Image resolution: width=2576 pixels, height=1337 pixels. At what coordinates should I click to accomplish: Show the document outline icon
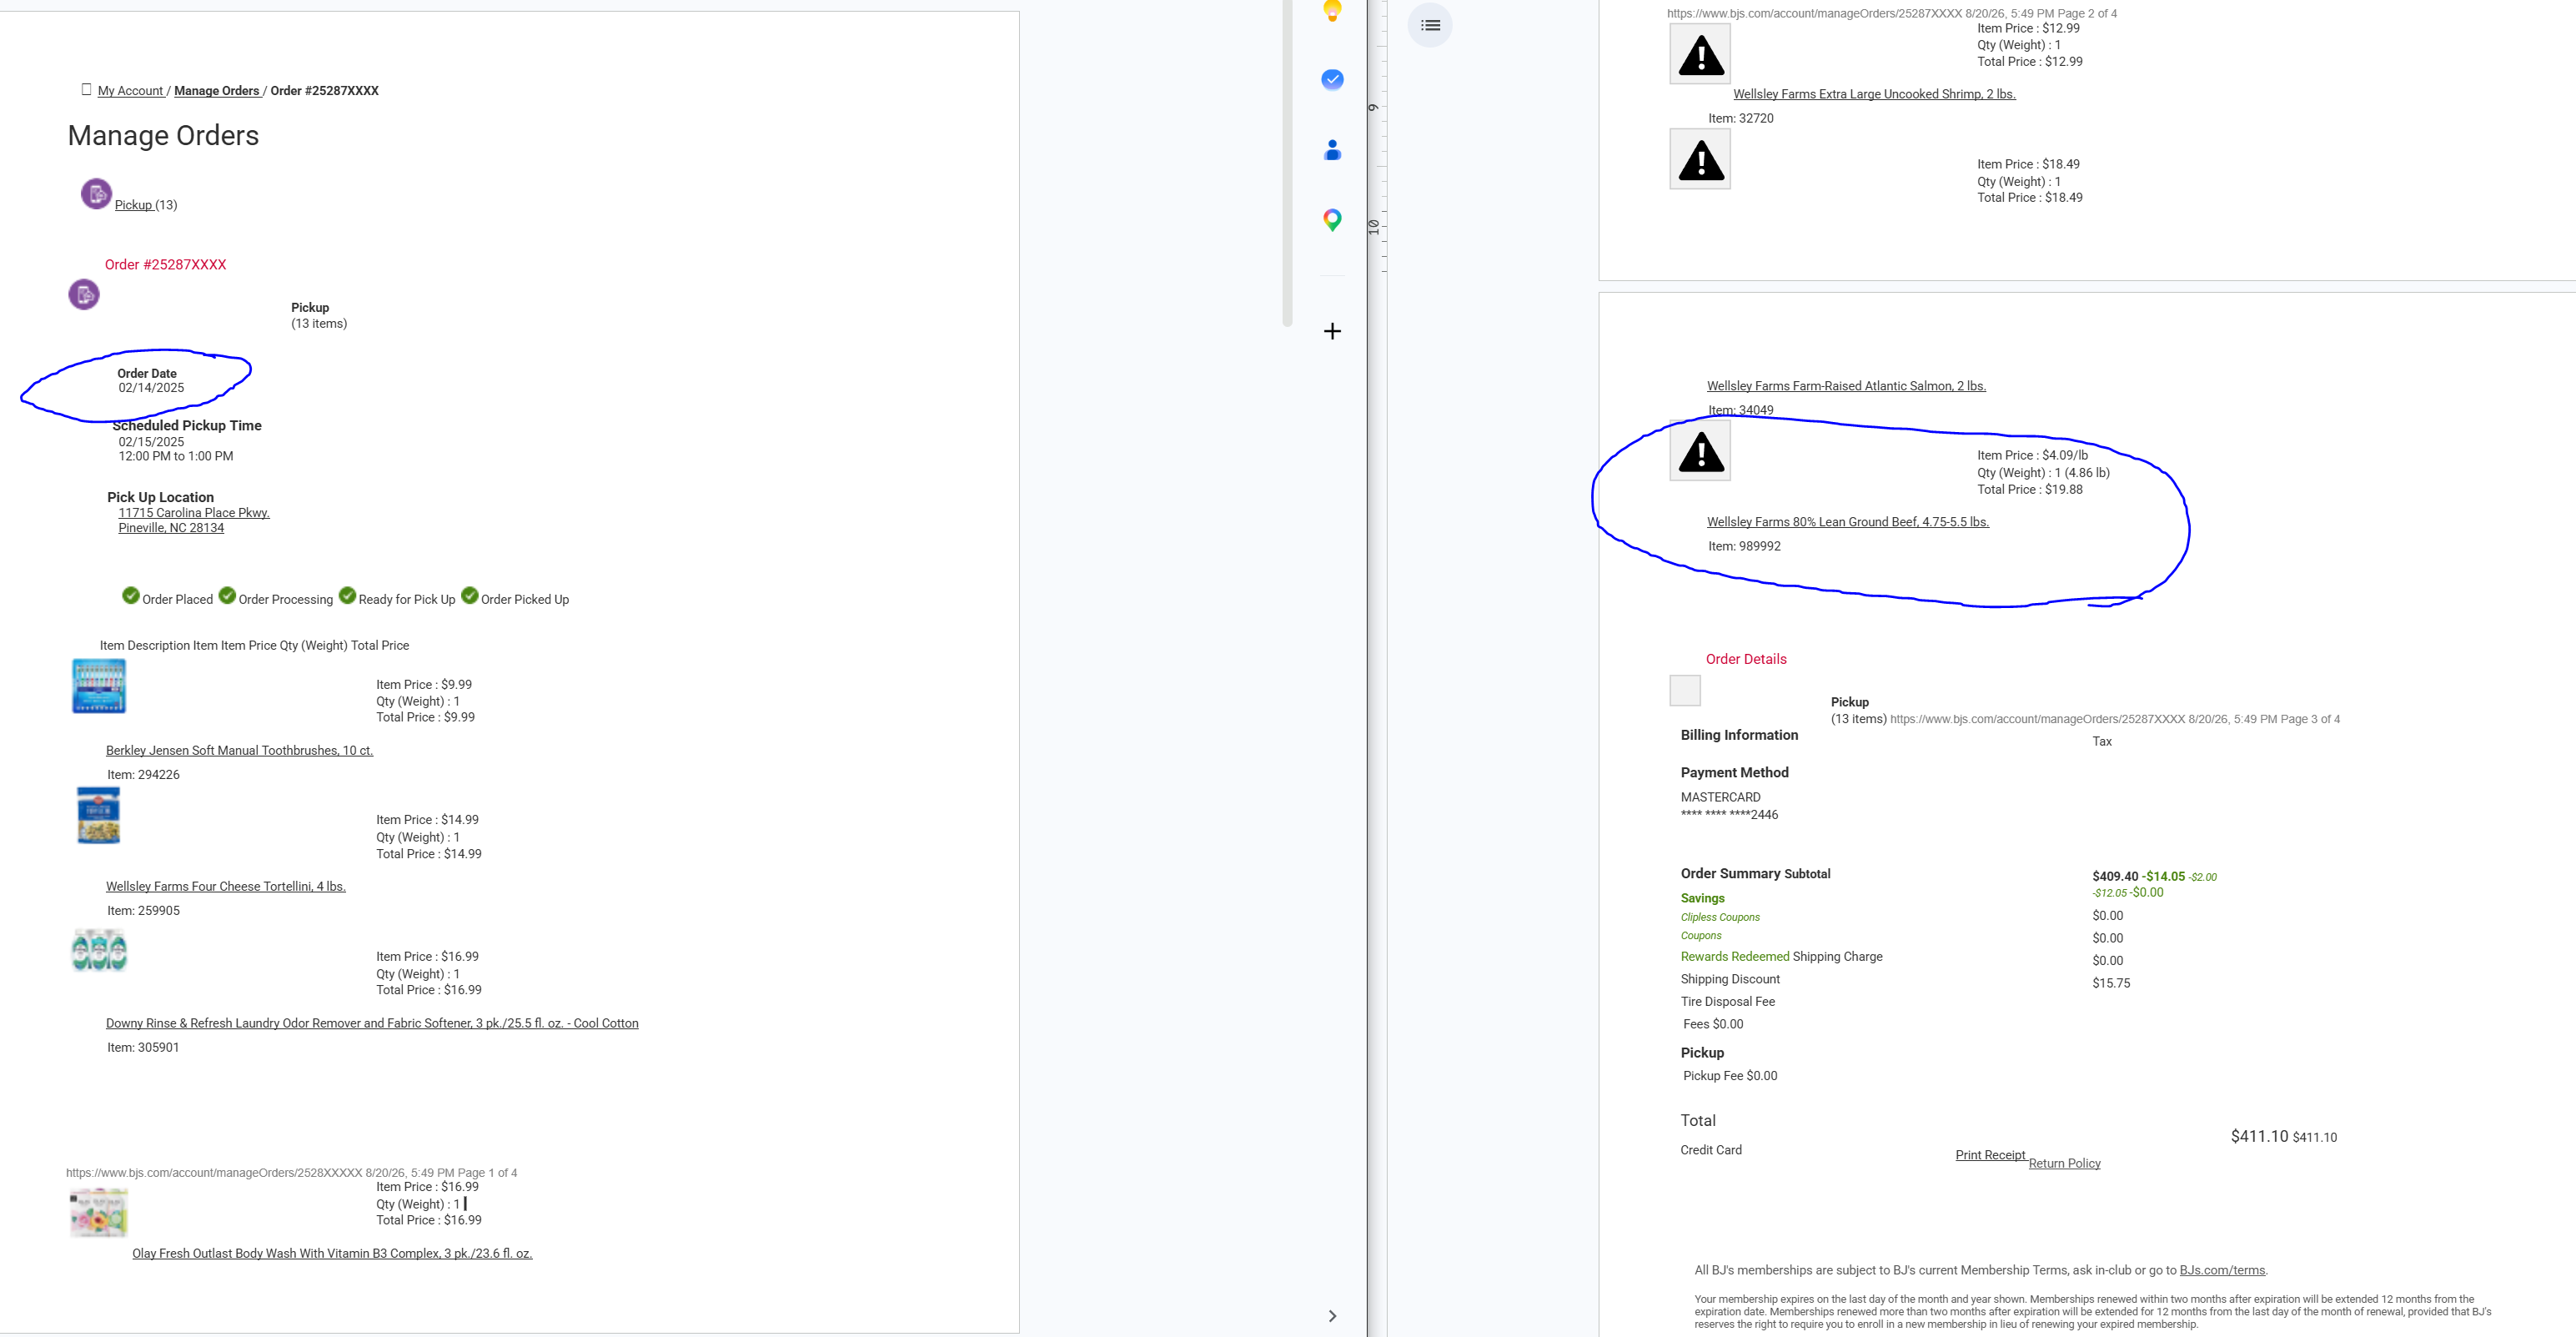click(x=1430, y=25)
